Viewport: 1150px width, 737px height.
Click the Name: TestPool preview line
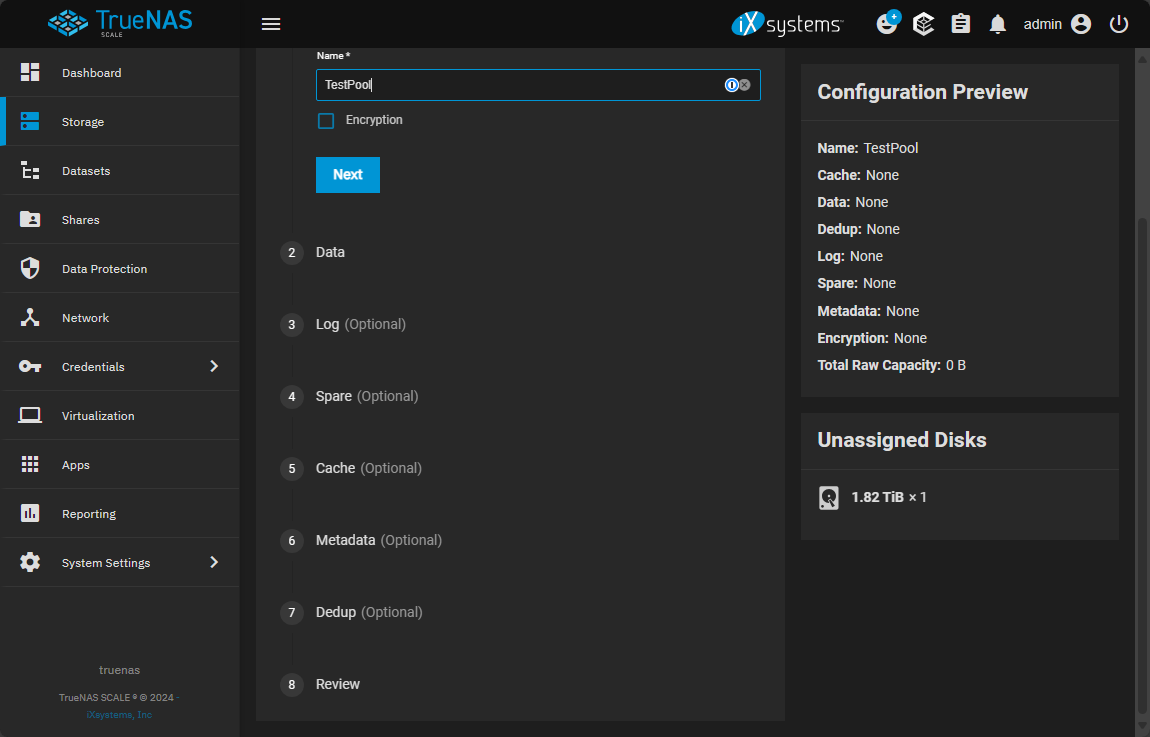(x=868, y=148)
